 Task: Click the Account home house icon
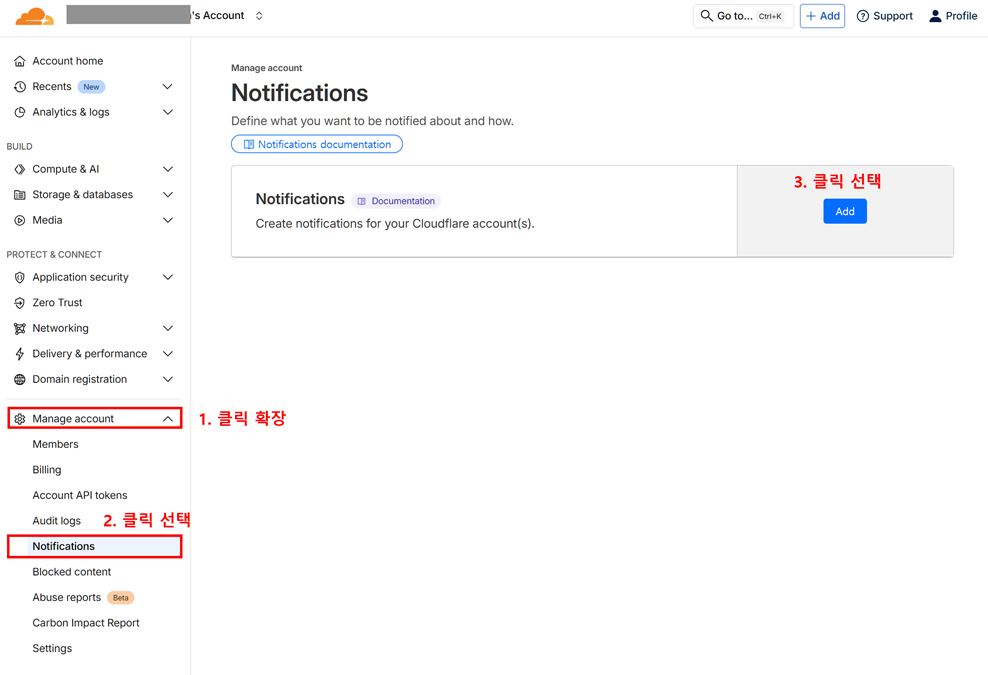20,61
